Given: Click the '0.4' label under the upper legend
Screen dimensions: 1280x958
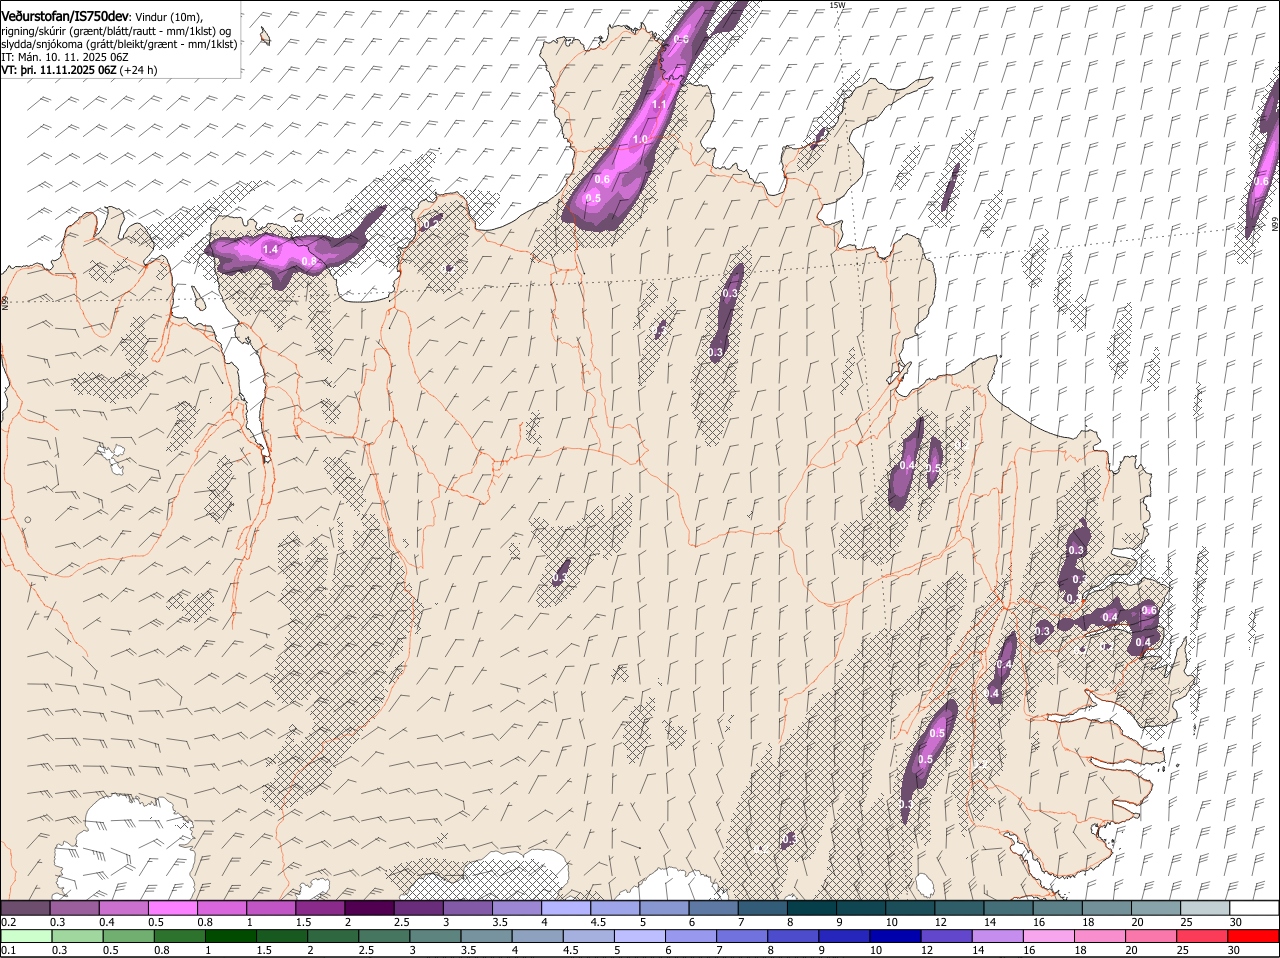Looking at the screenshot, I should pyautogui.click(x=107, y=922).
